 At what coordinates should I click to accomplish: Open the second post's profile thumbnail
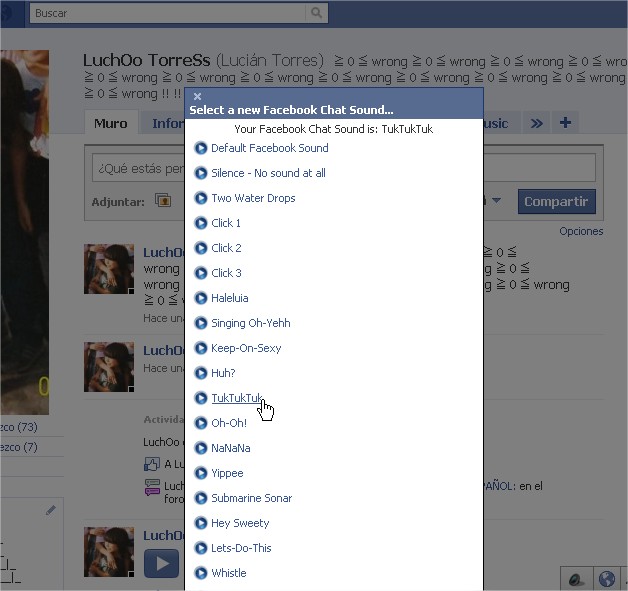click(x=109, y=367)
